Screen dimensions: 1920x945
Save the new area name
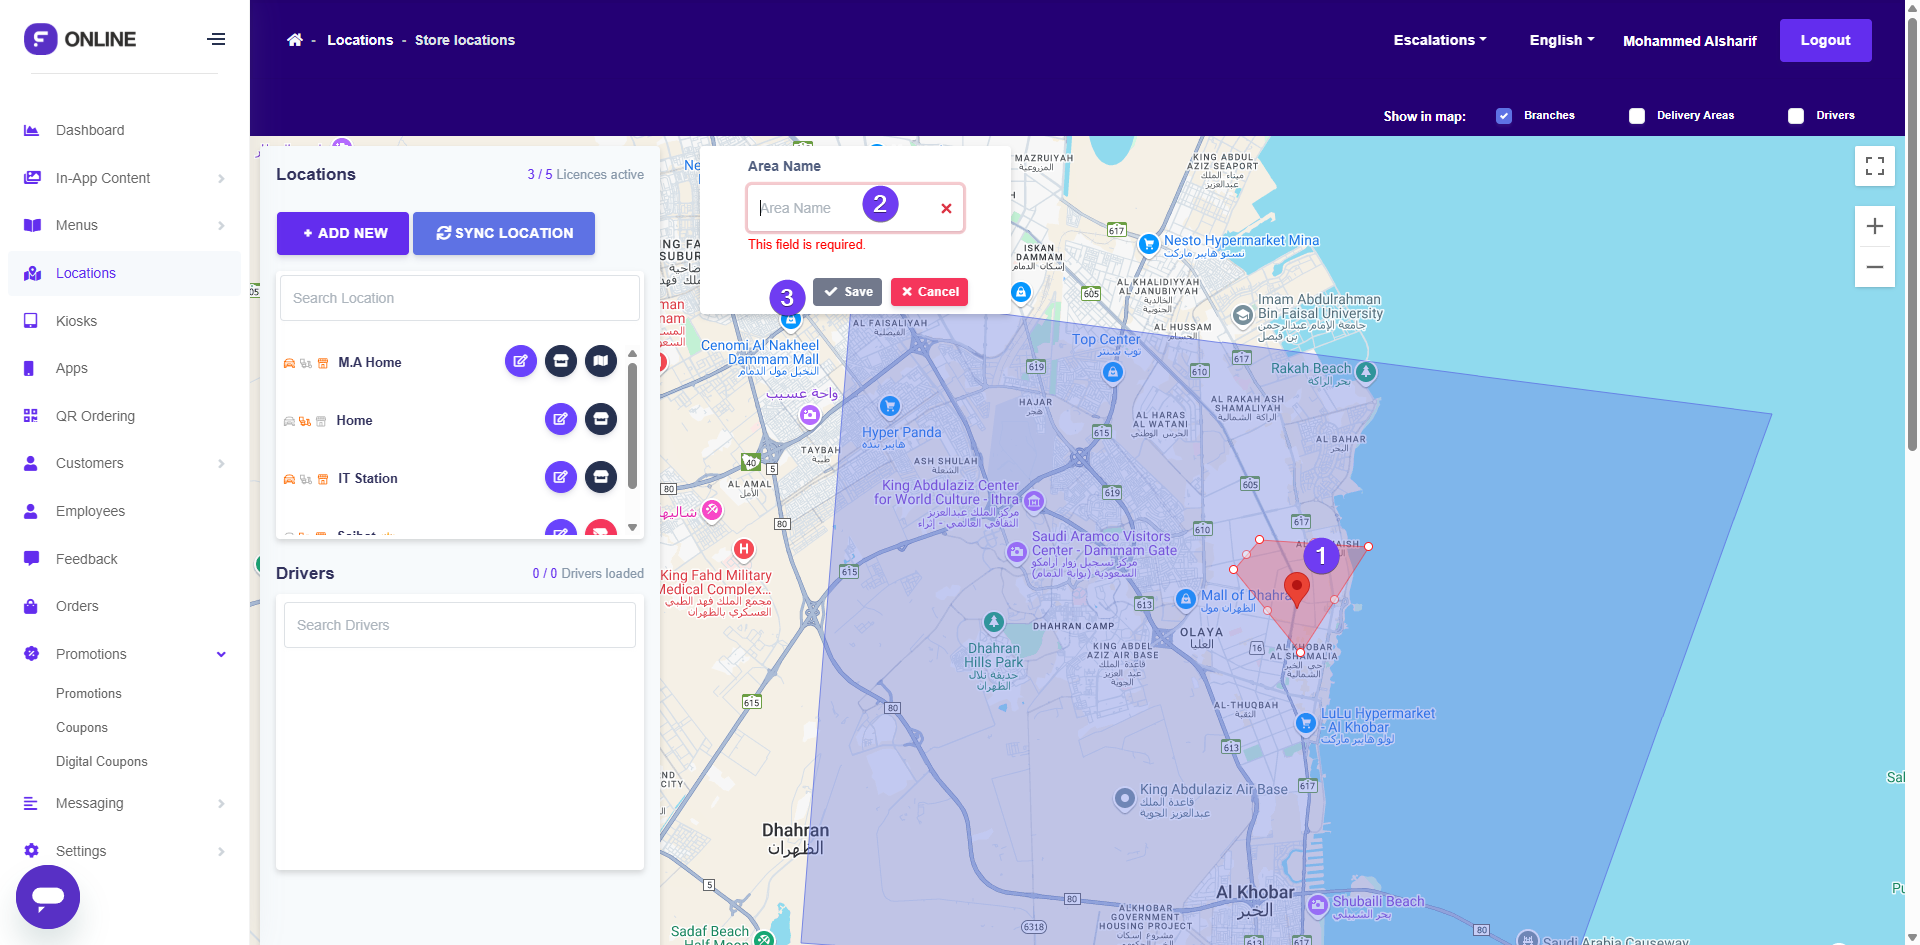[x=847, y=292]
